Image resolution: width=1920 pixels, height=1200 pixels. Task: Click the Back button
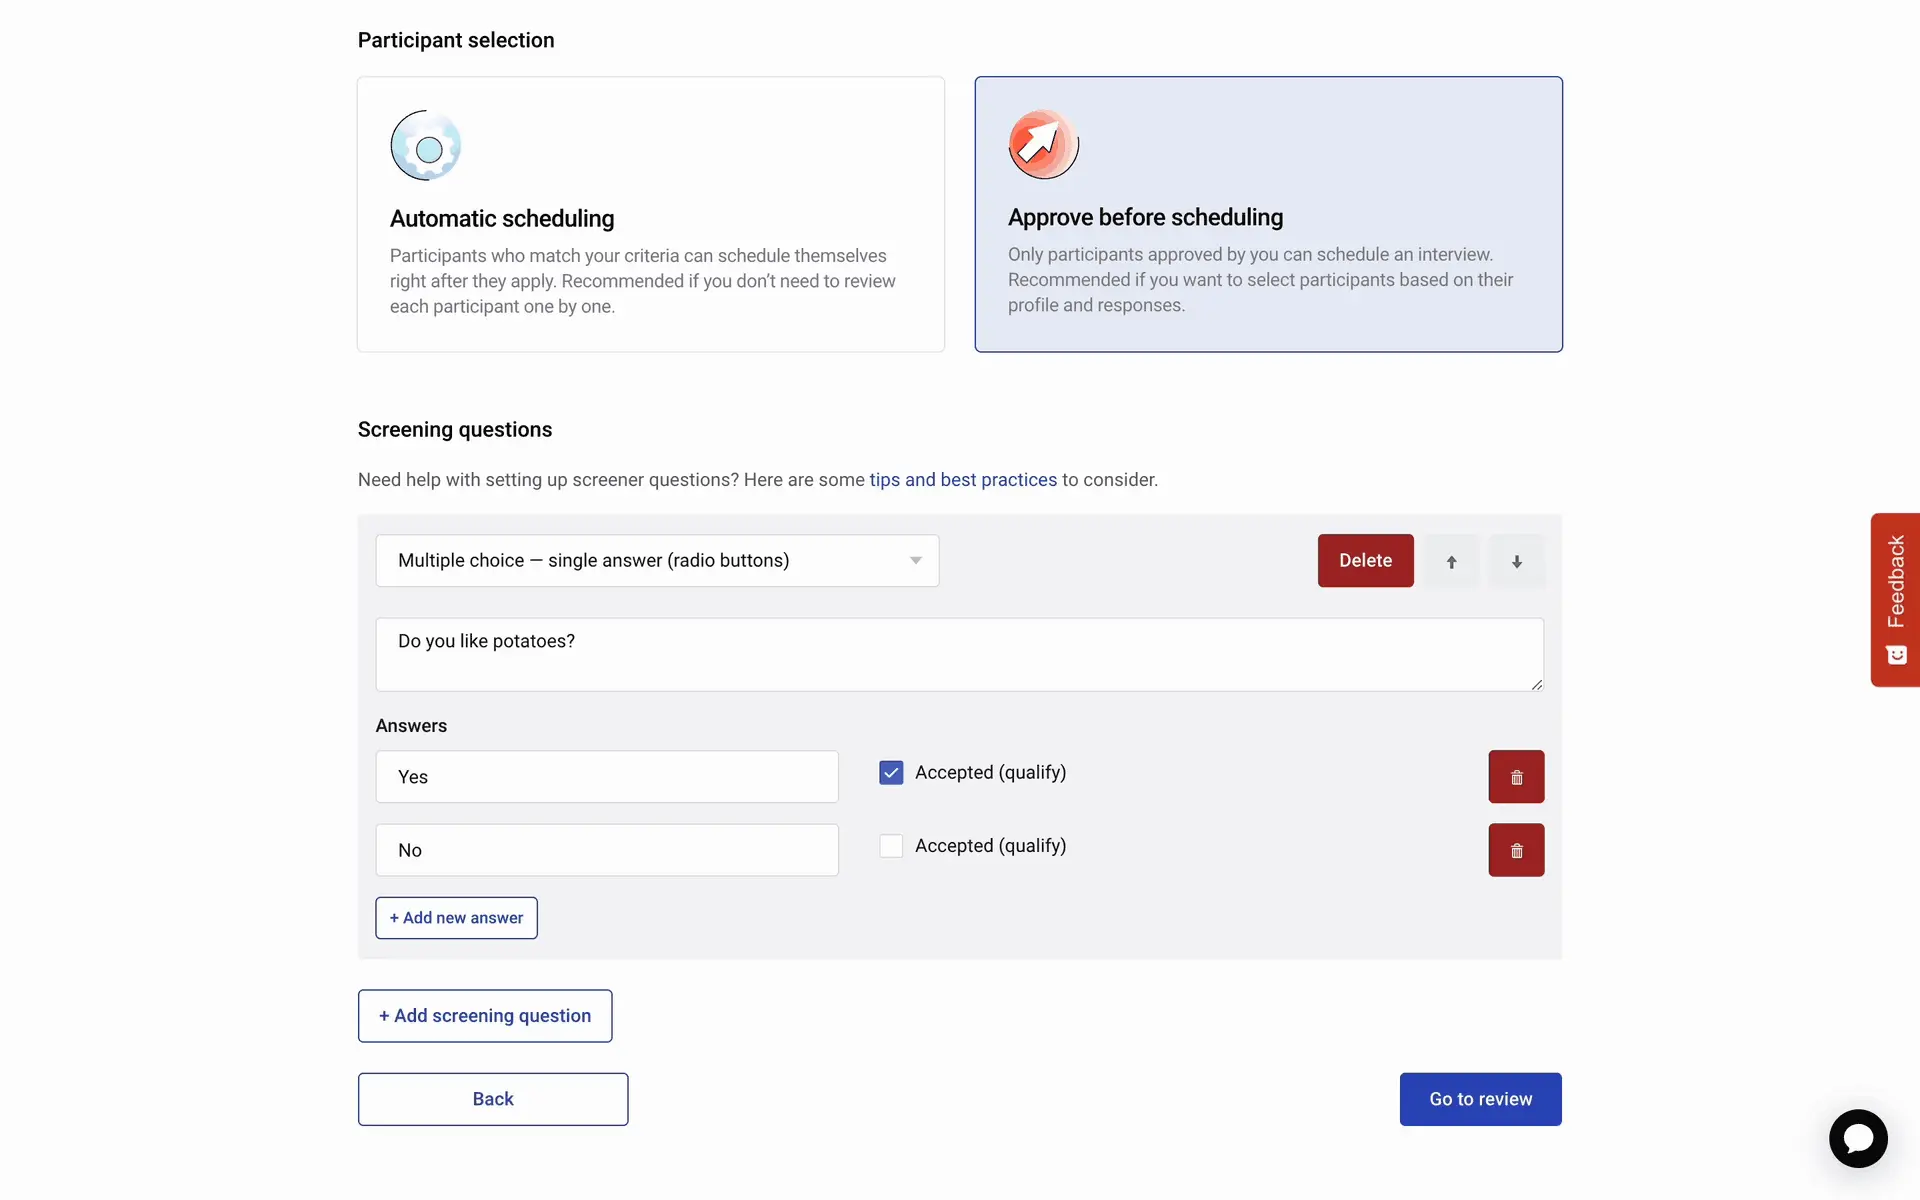[x=493, y=1099]
